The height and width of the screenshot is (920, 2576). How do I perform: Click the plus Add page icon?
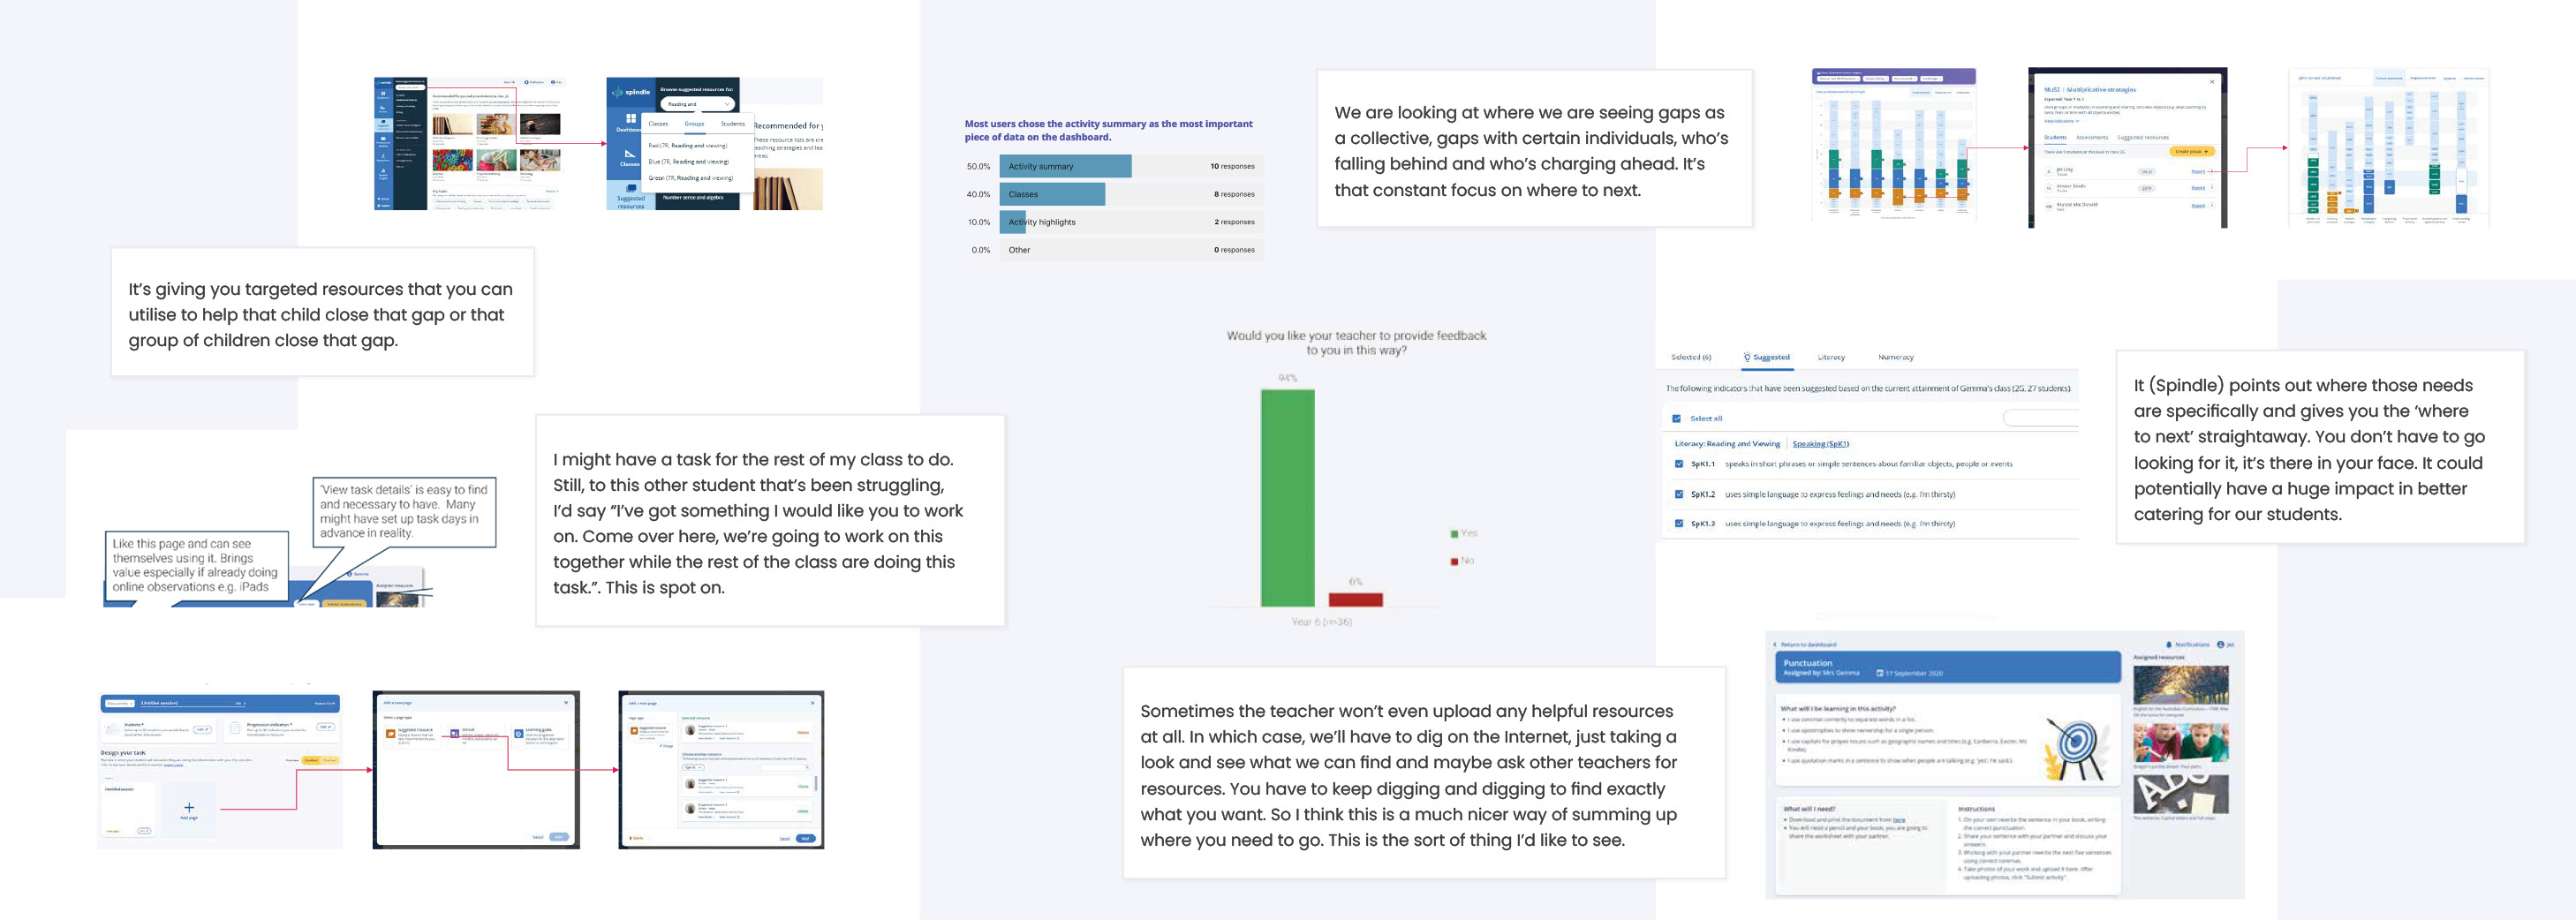click(x=189, y=807)
